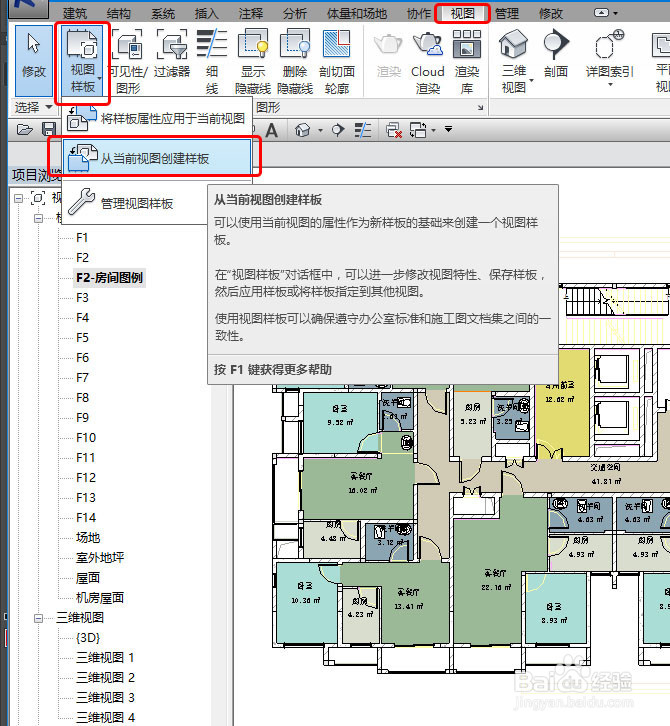Switch to the 管理 ribbon tab
670x726 pixels.
point(507,13)
